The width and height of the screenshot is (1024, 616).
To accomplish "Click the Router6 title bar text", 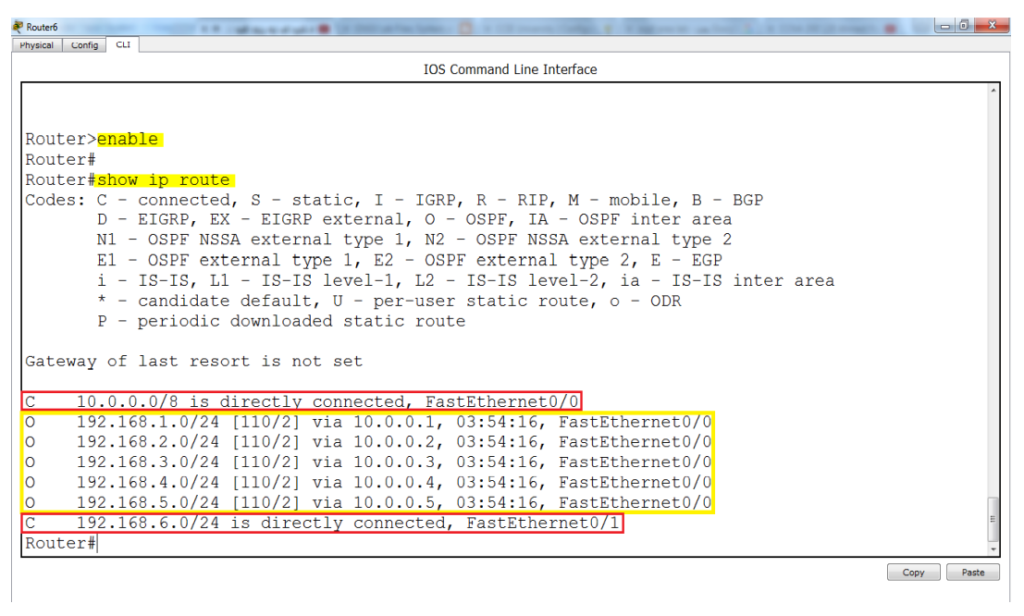I will click(x=42, y=27).
